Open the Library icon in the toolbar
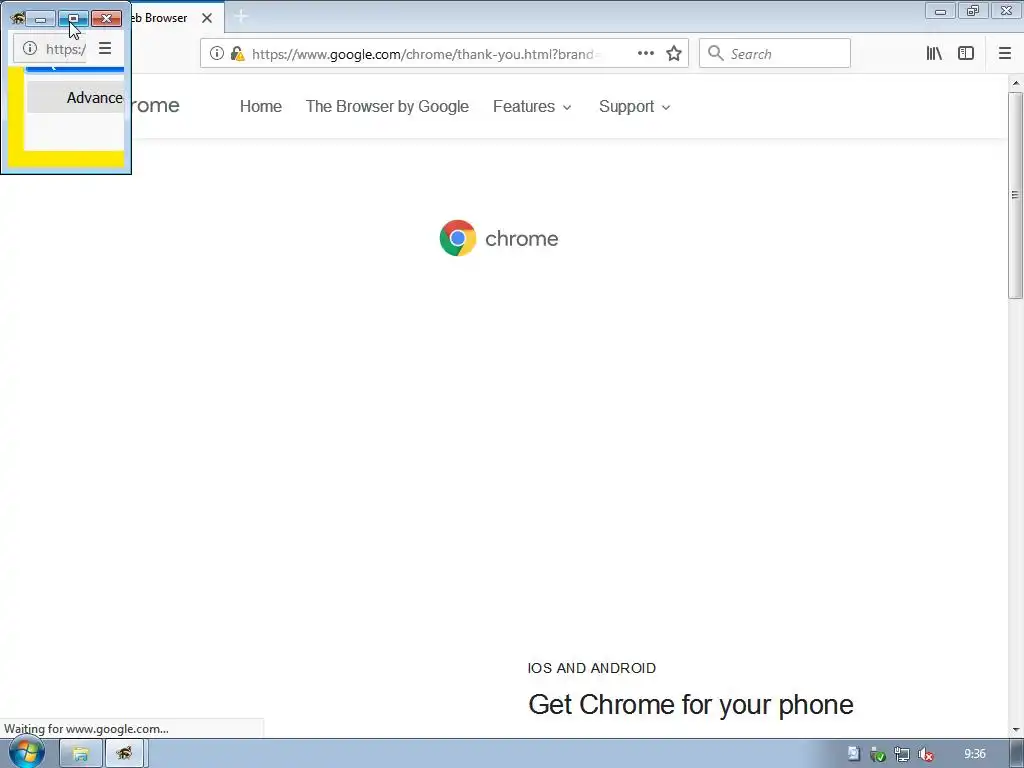The height and width of the screenshot is (768, 1024). (934, 54)
